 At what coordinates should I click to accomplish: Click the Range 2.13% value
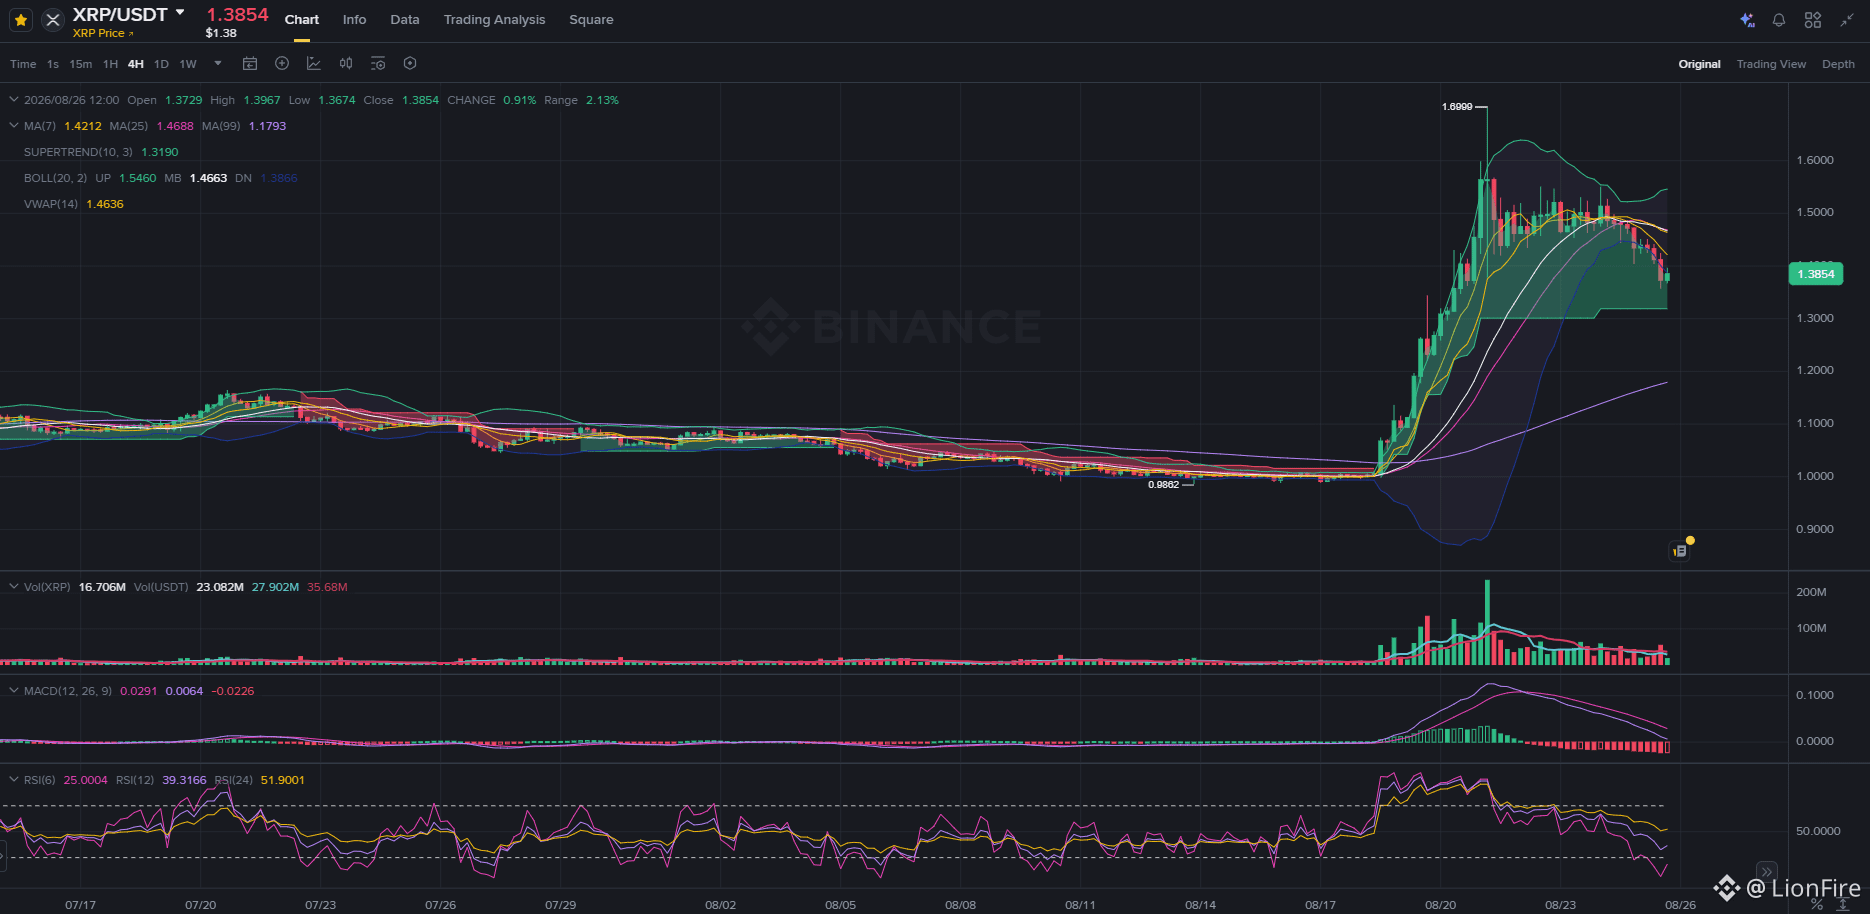[602, 100]
